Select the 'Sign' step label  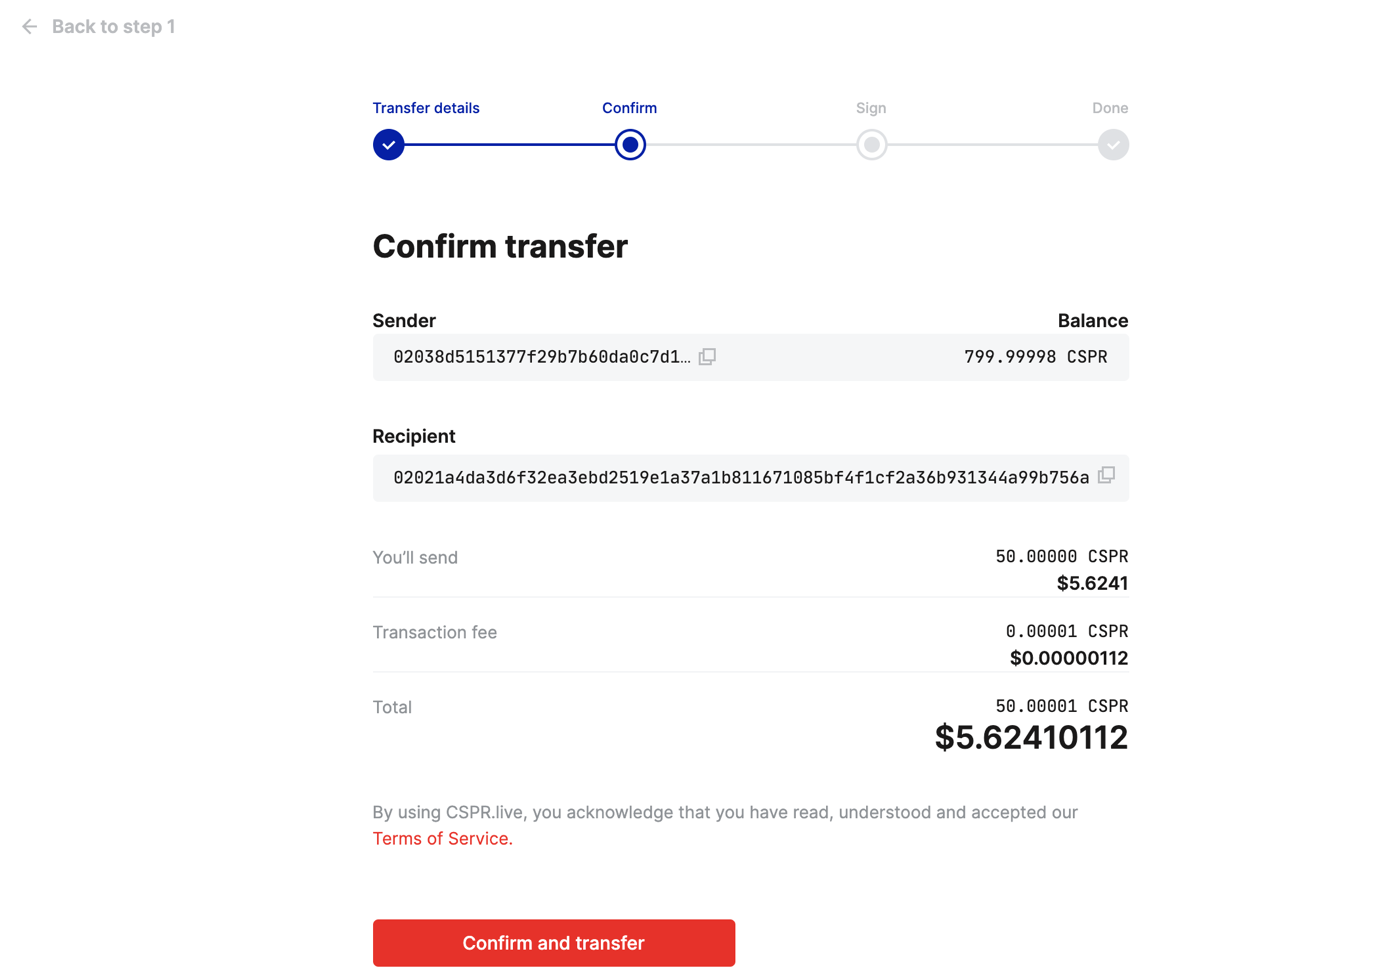click(871, 108)
